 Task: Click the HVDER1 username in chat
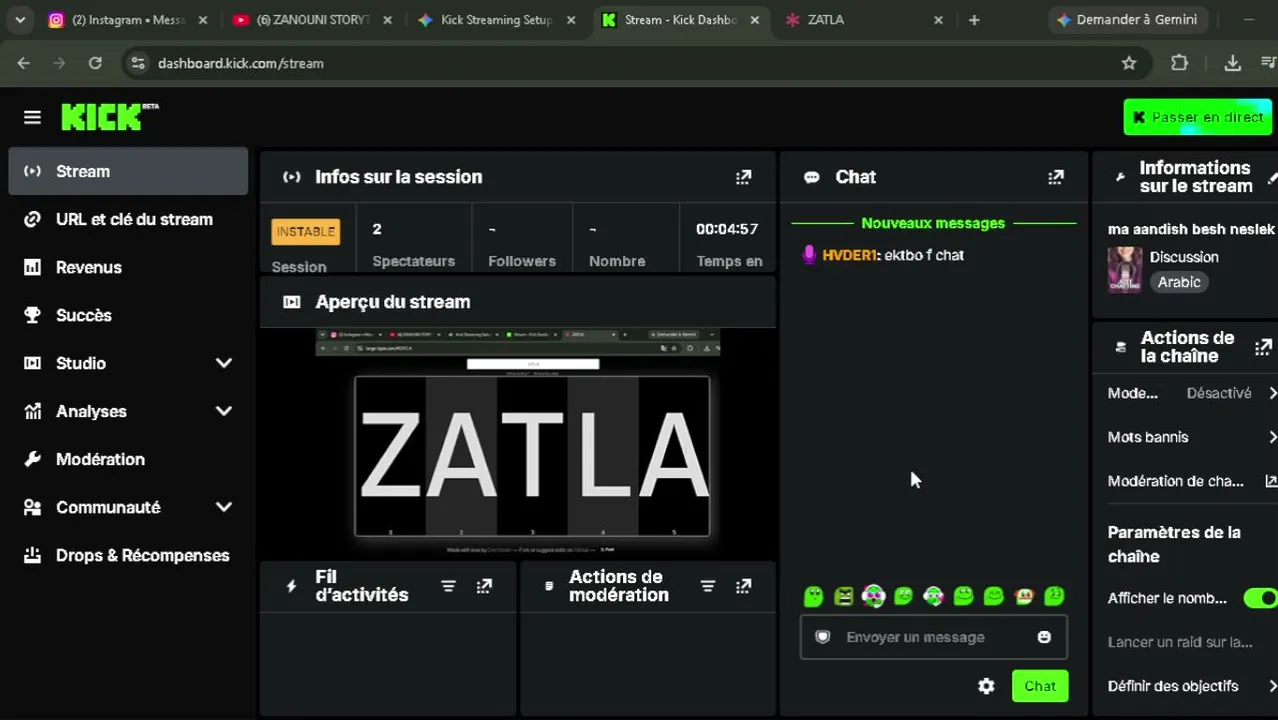pyautogui.click(x=849, y=255)
